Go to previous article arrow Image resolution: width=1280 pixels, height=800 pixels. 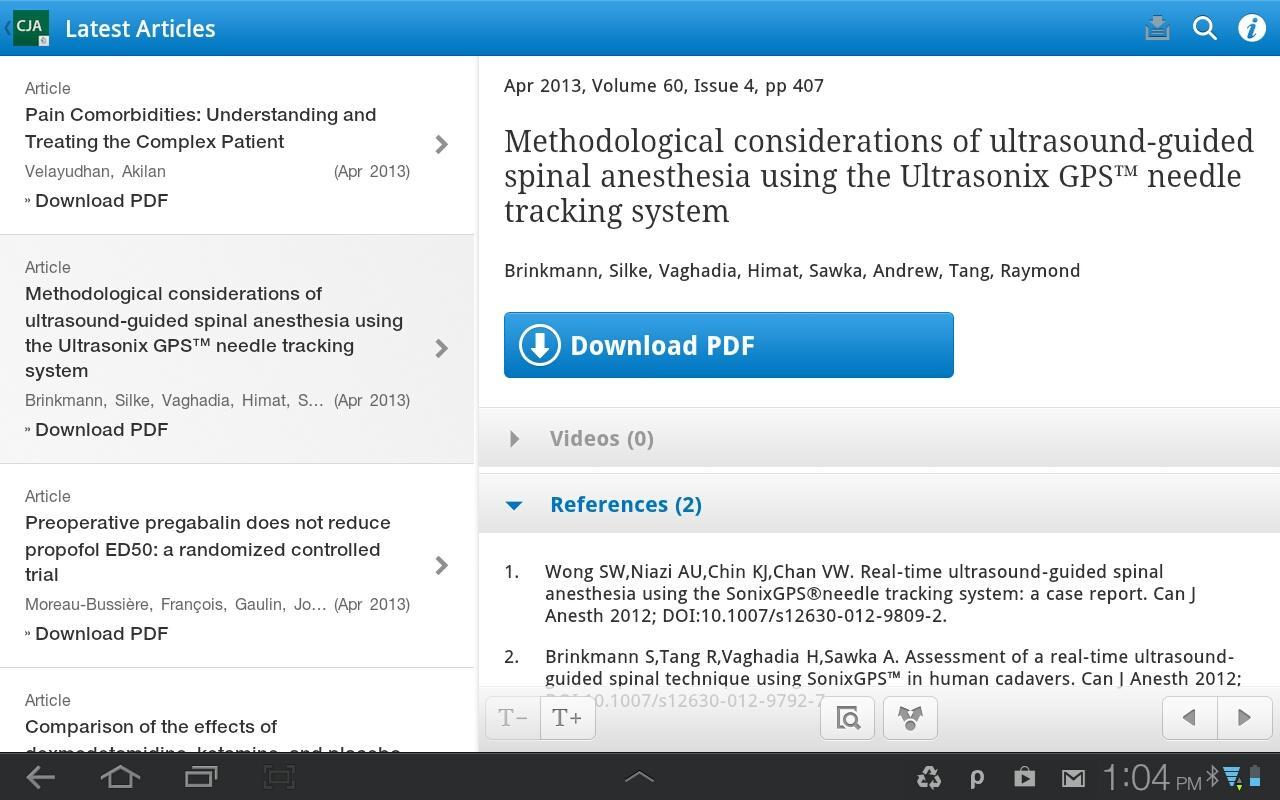(1189, 718)
